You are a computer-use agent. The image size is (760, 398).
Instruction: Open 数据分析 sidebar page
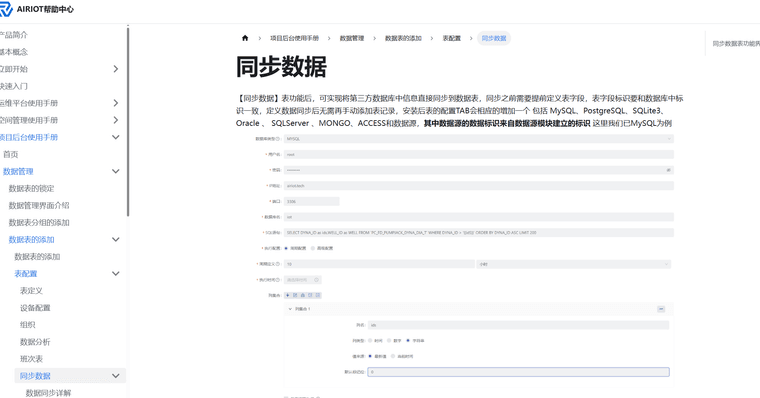click(35, 342)
